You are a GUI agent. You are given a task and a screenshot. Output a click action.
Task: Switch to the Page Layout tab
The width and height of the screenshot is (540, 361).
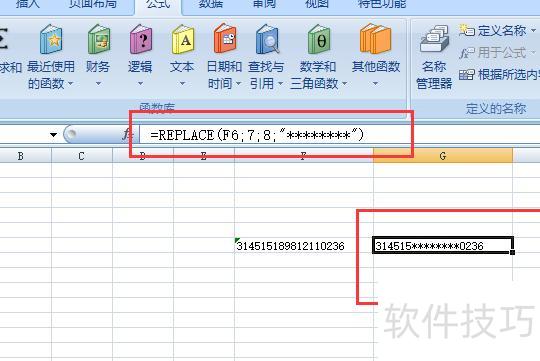[x=92, y=4]
